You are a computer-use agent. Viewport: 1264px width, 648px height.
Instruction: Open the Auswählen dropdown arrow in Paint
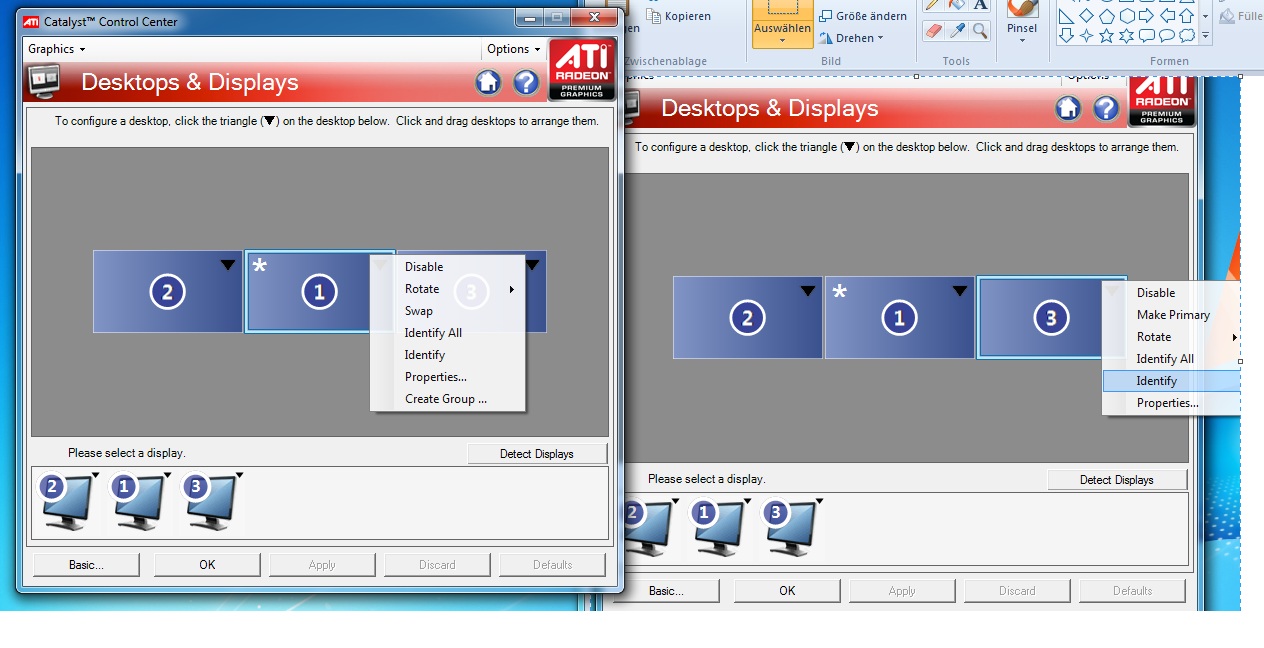[782, 42]
